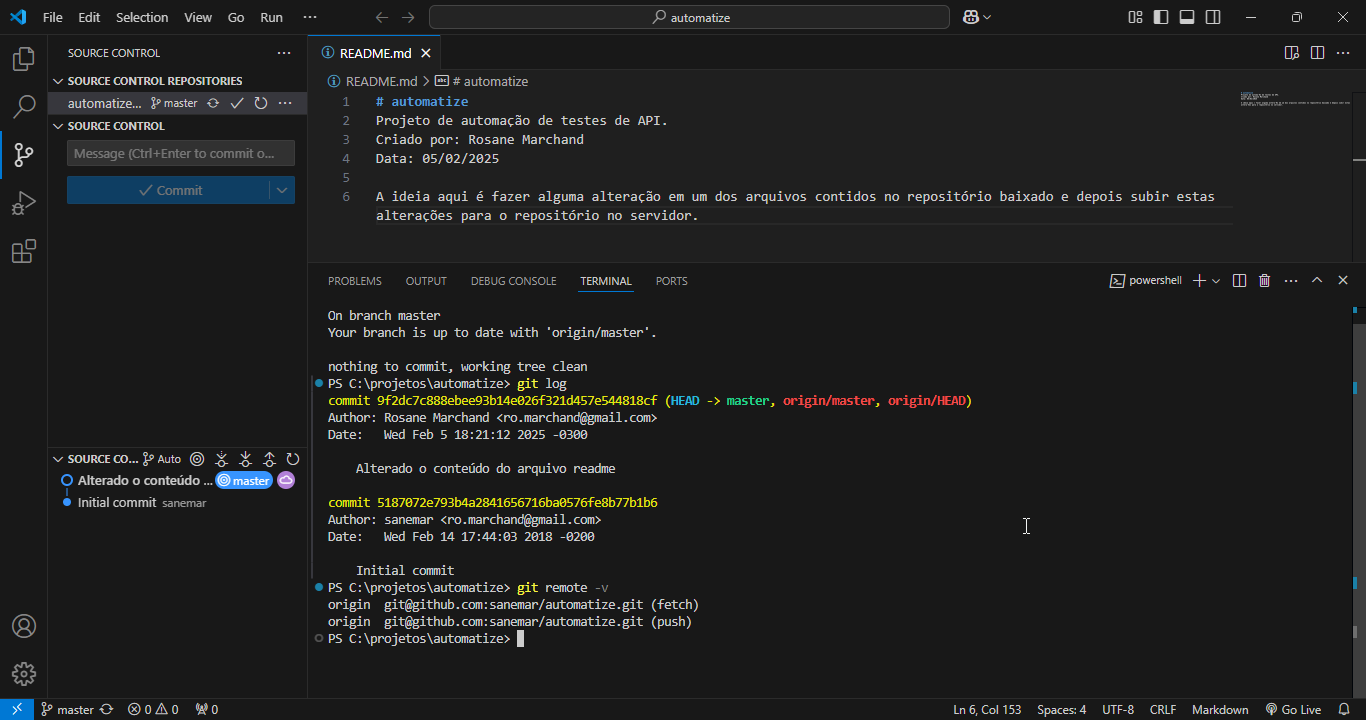
Task: Open the Commit button dropdown arrow
Action: (x=282, y=190)
